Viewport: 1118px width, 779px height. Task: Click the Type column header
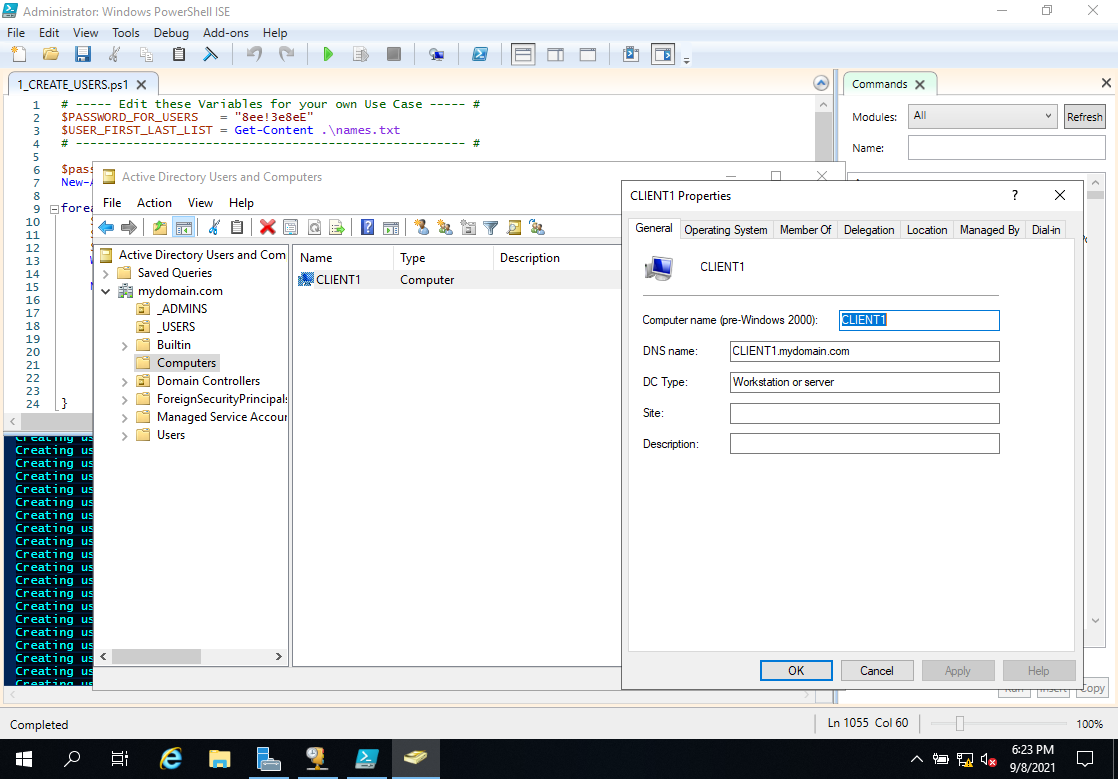(x=443, y=258)
